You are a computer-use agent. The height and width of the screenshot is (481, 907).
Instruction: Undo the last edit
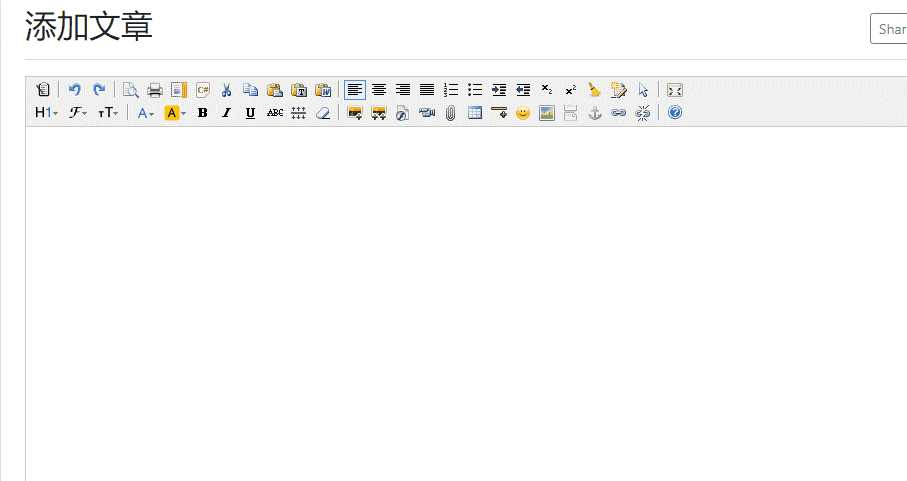[x=75, y=90]
